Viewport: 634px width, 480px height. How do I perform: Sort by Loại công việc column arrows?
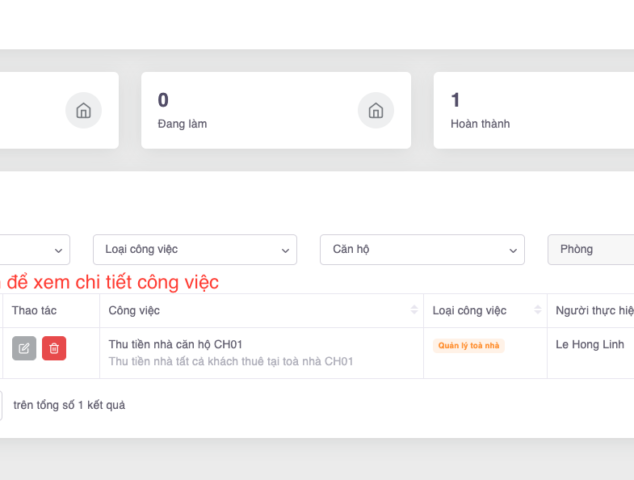[x=538, y=311]
